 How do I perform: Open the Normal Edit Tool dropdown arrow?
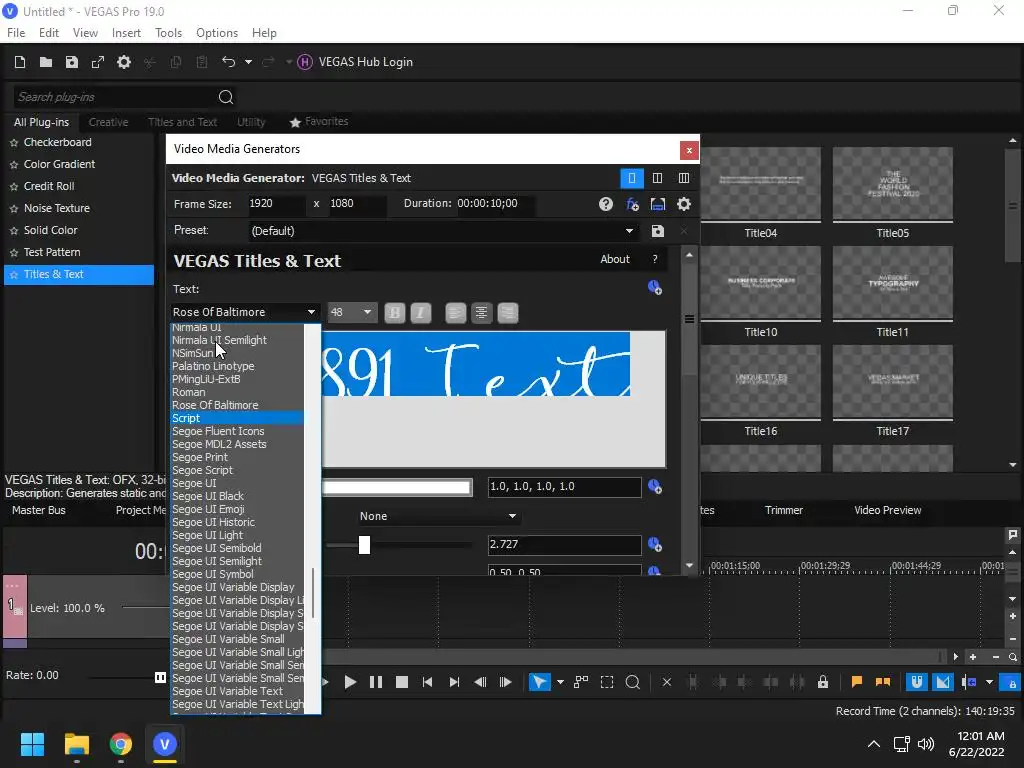tap(560, 682)
